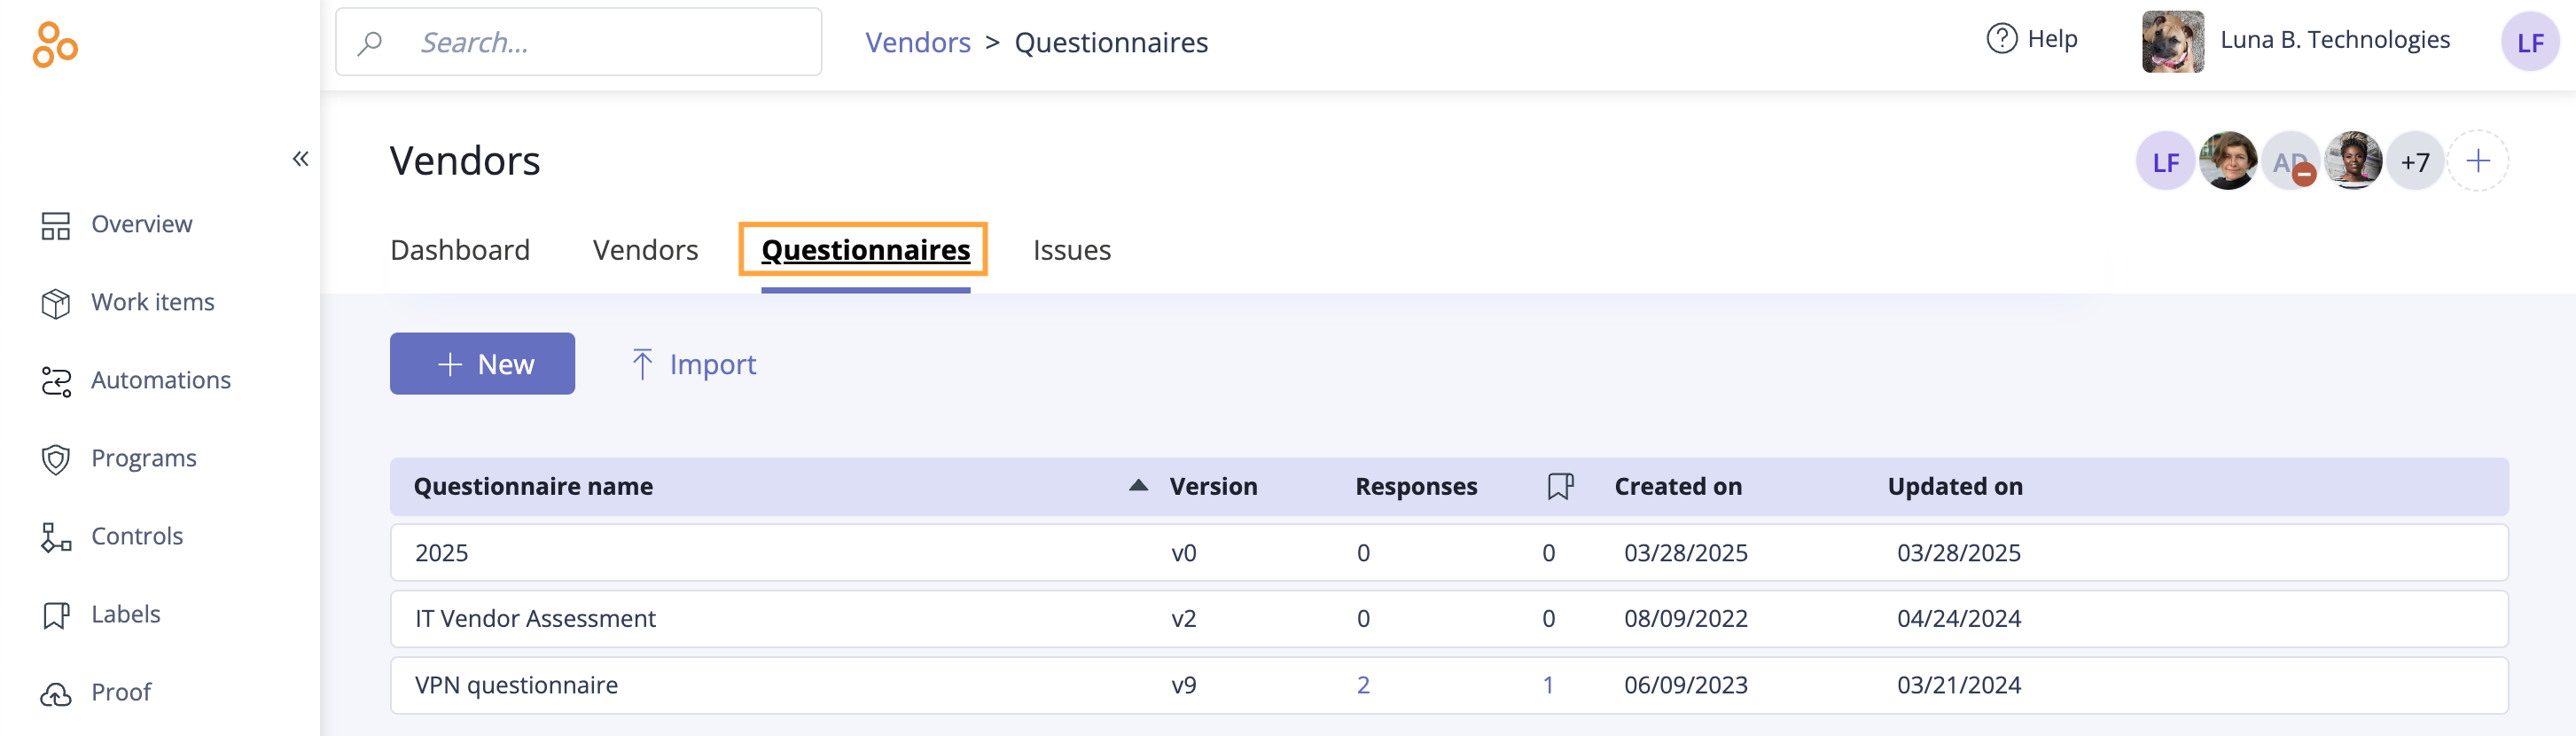Viewport: 2576px width, 736px height.
Task: Focus the Search input field
Action: (578, 42)
